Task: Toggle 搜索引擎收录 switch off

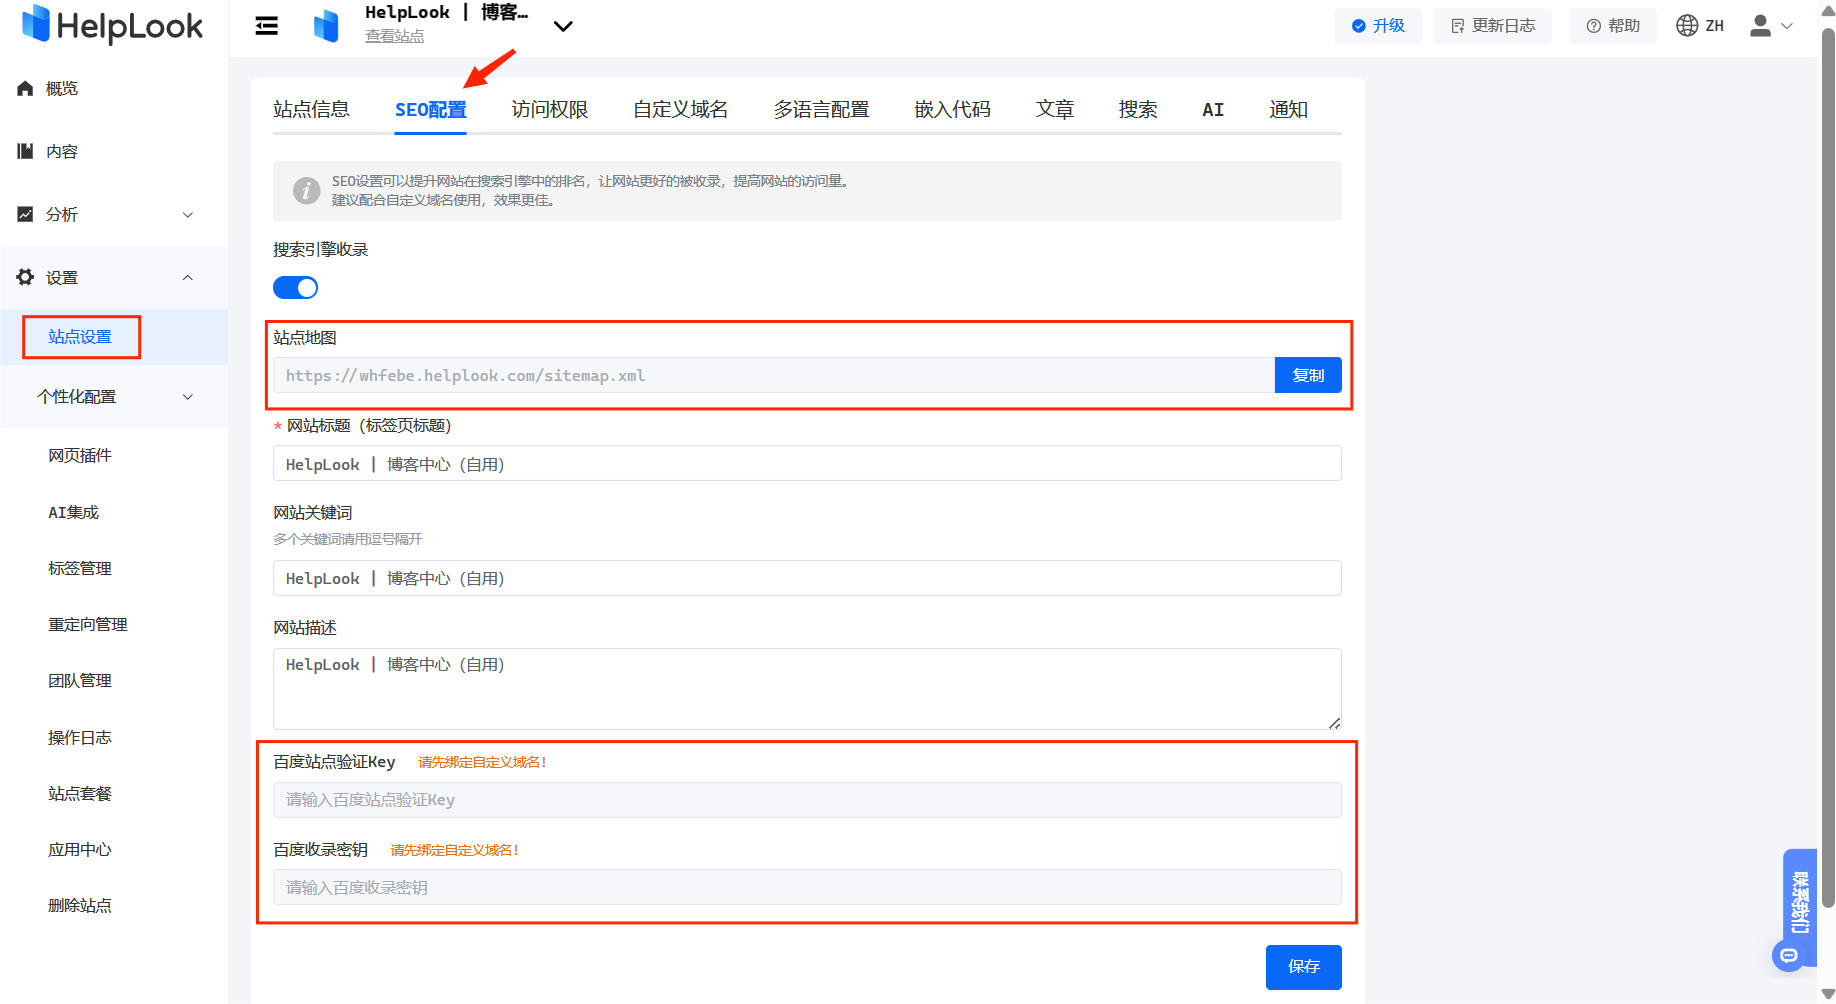Action: (295, 288)
